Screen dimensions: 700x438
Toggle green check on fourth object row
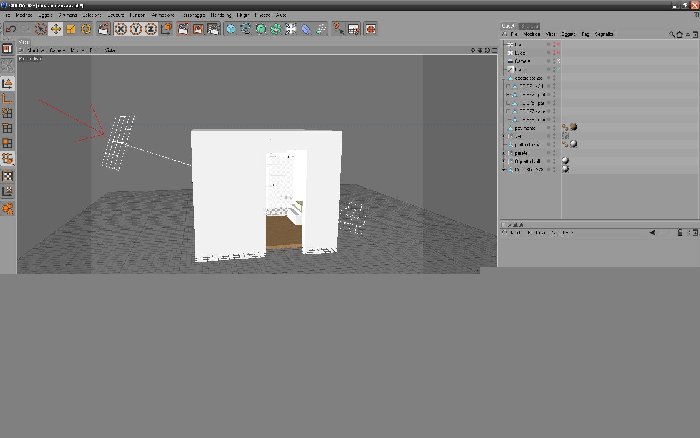557,70
